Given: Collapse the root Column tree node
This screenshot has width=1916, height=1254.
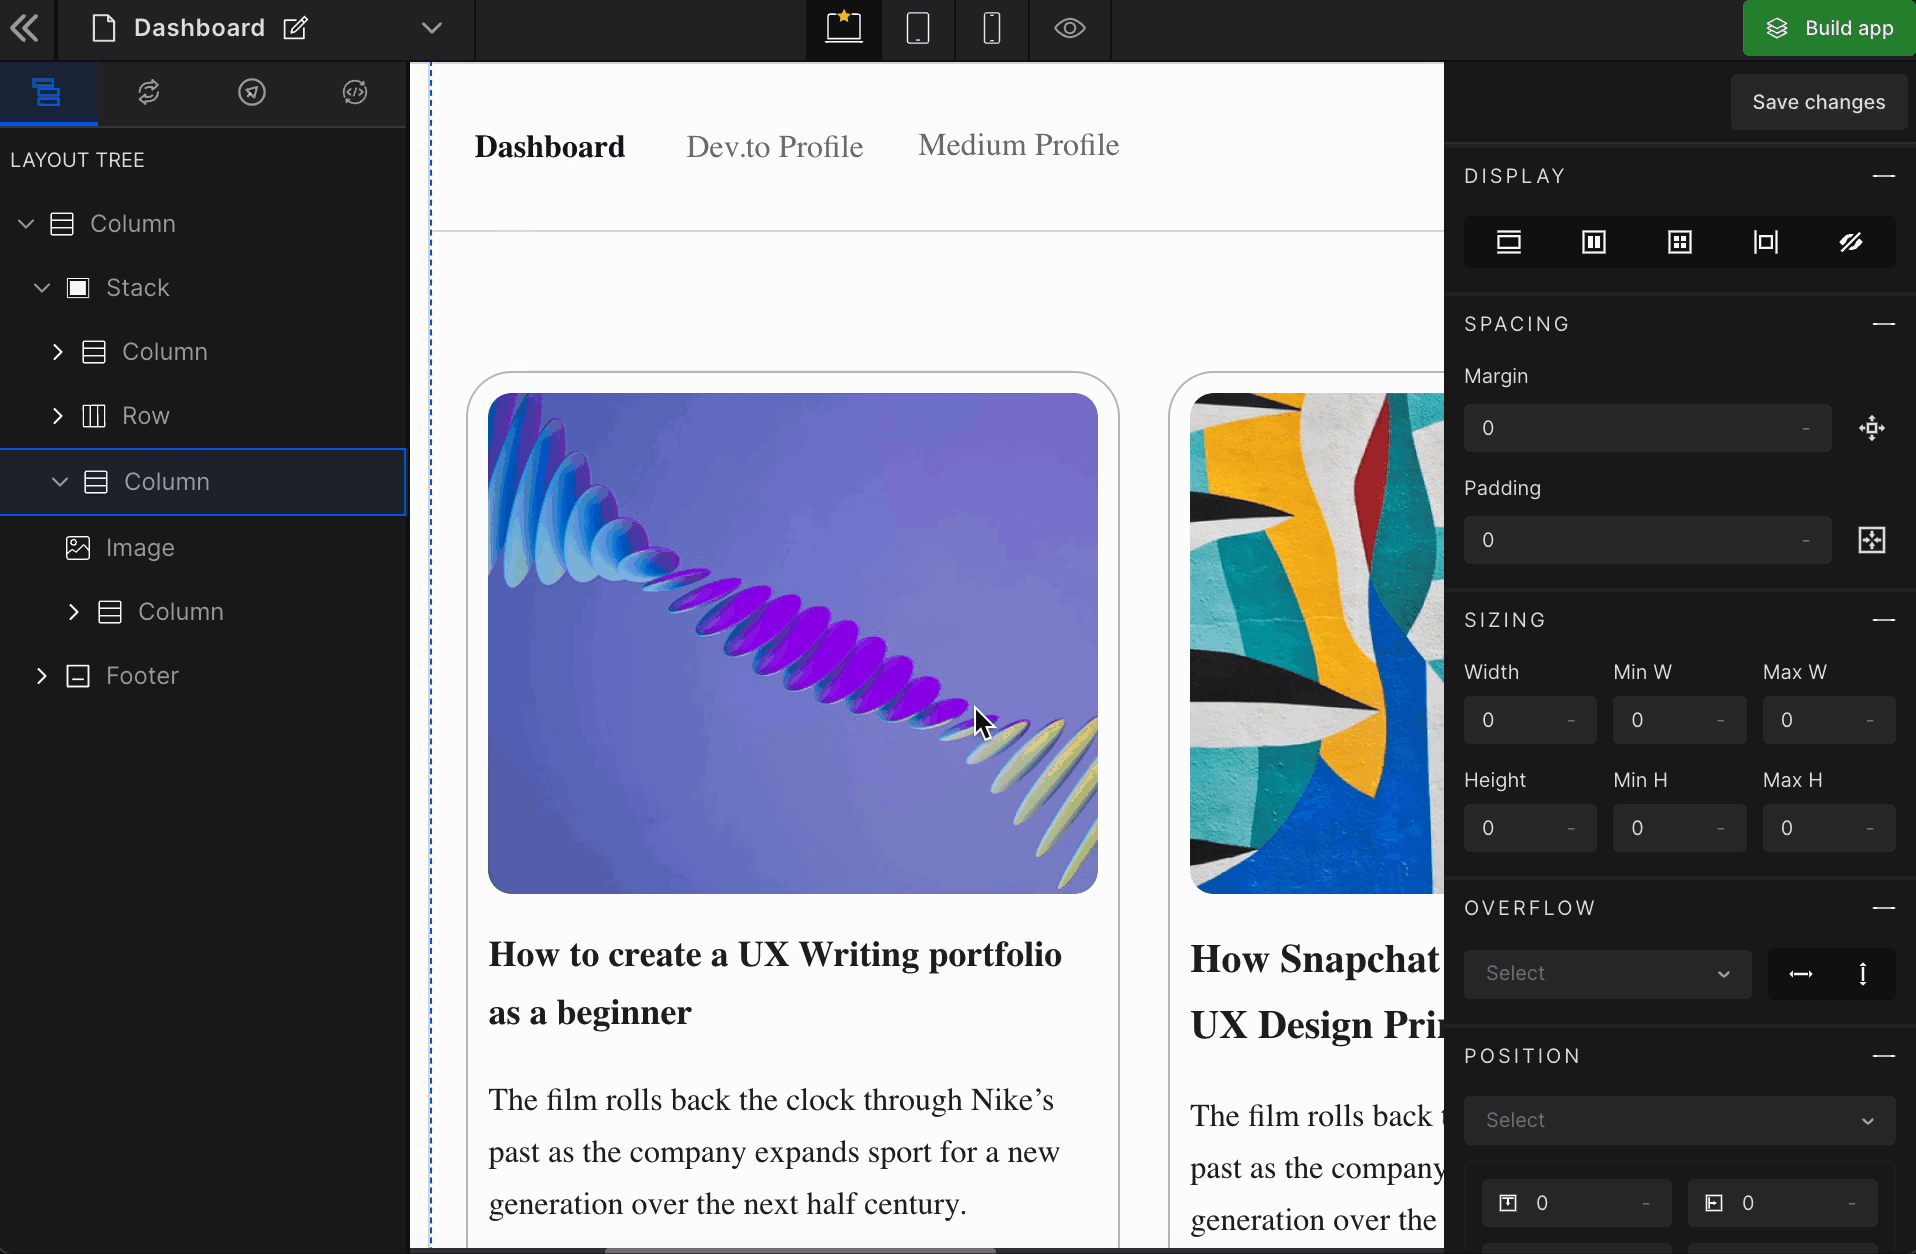Looking at the screenshot, I should click(x=27, y=224).
